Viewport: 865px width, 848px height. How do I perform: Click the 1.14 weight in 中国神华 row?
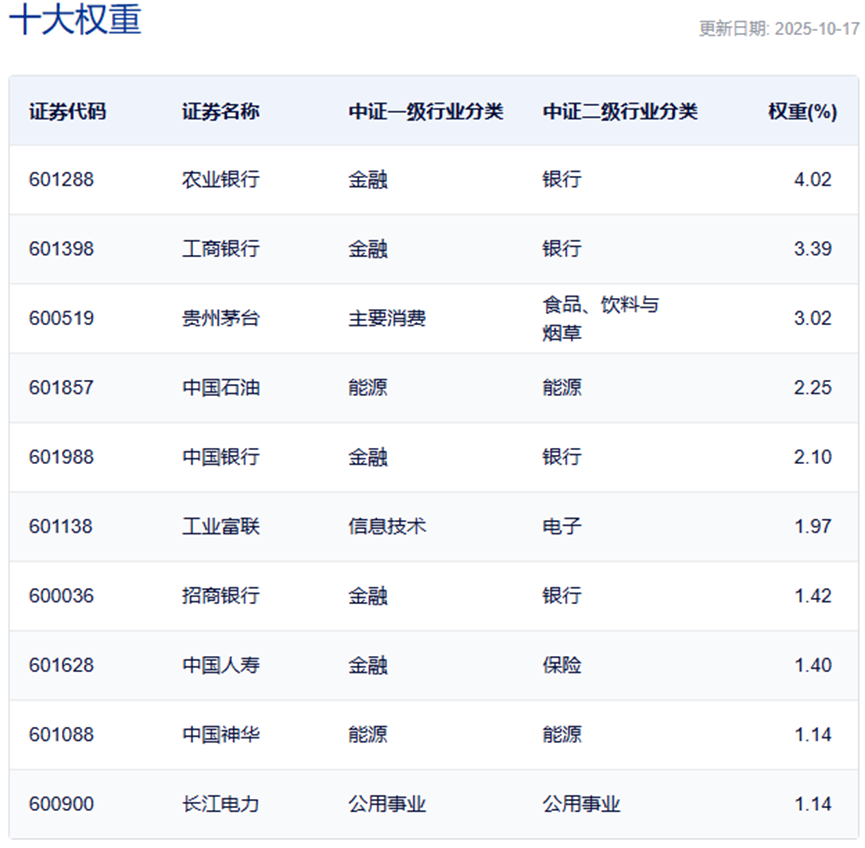tap(813, 735)
